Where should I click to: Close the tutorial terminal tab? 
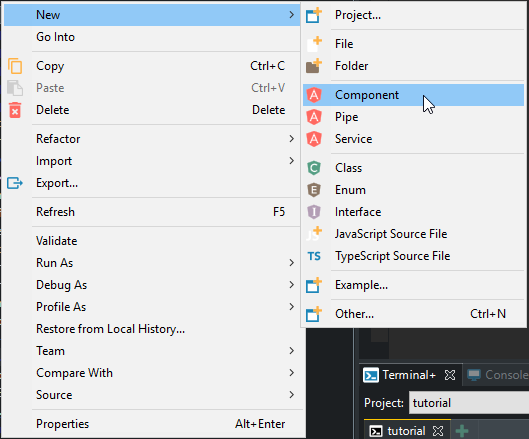[x=438, y=431]
